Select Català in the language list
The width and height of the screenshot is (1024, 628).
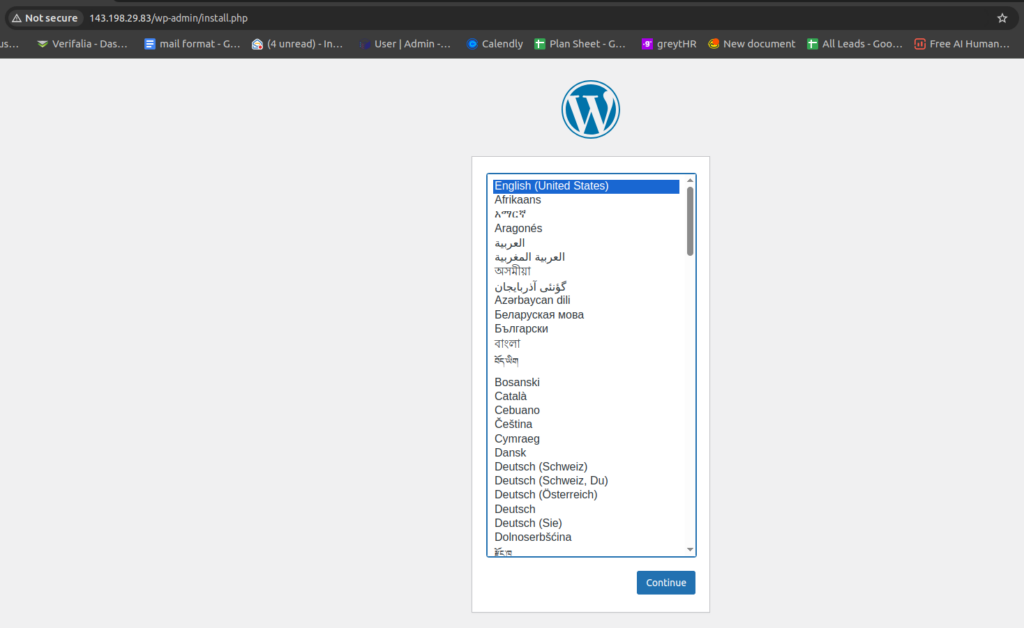(x=586, y=396)
